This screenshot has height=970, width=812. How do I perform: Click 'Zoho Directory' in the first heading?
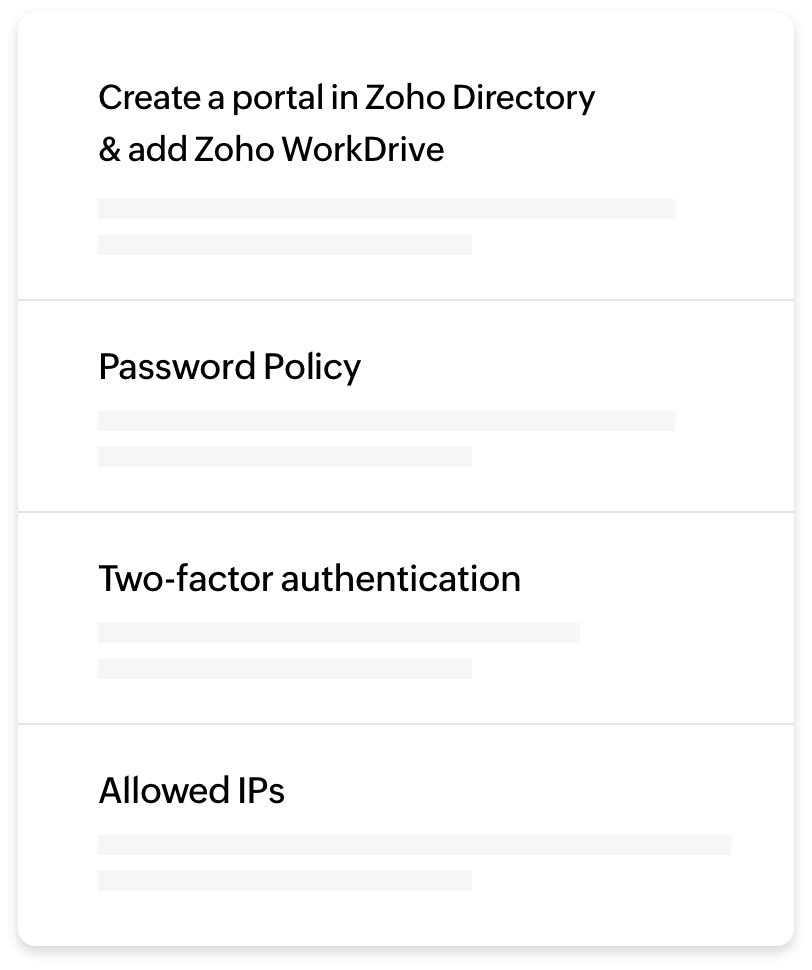(x=478, y=98)
